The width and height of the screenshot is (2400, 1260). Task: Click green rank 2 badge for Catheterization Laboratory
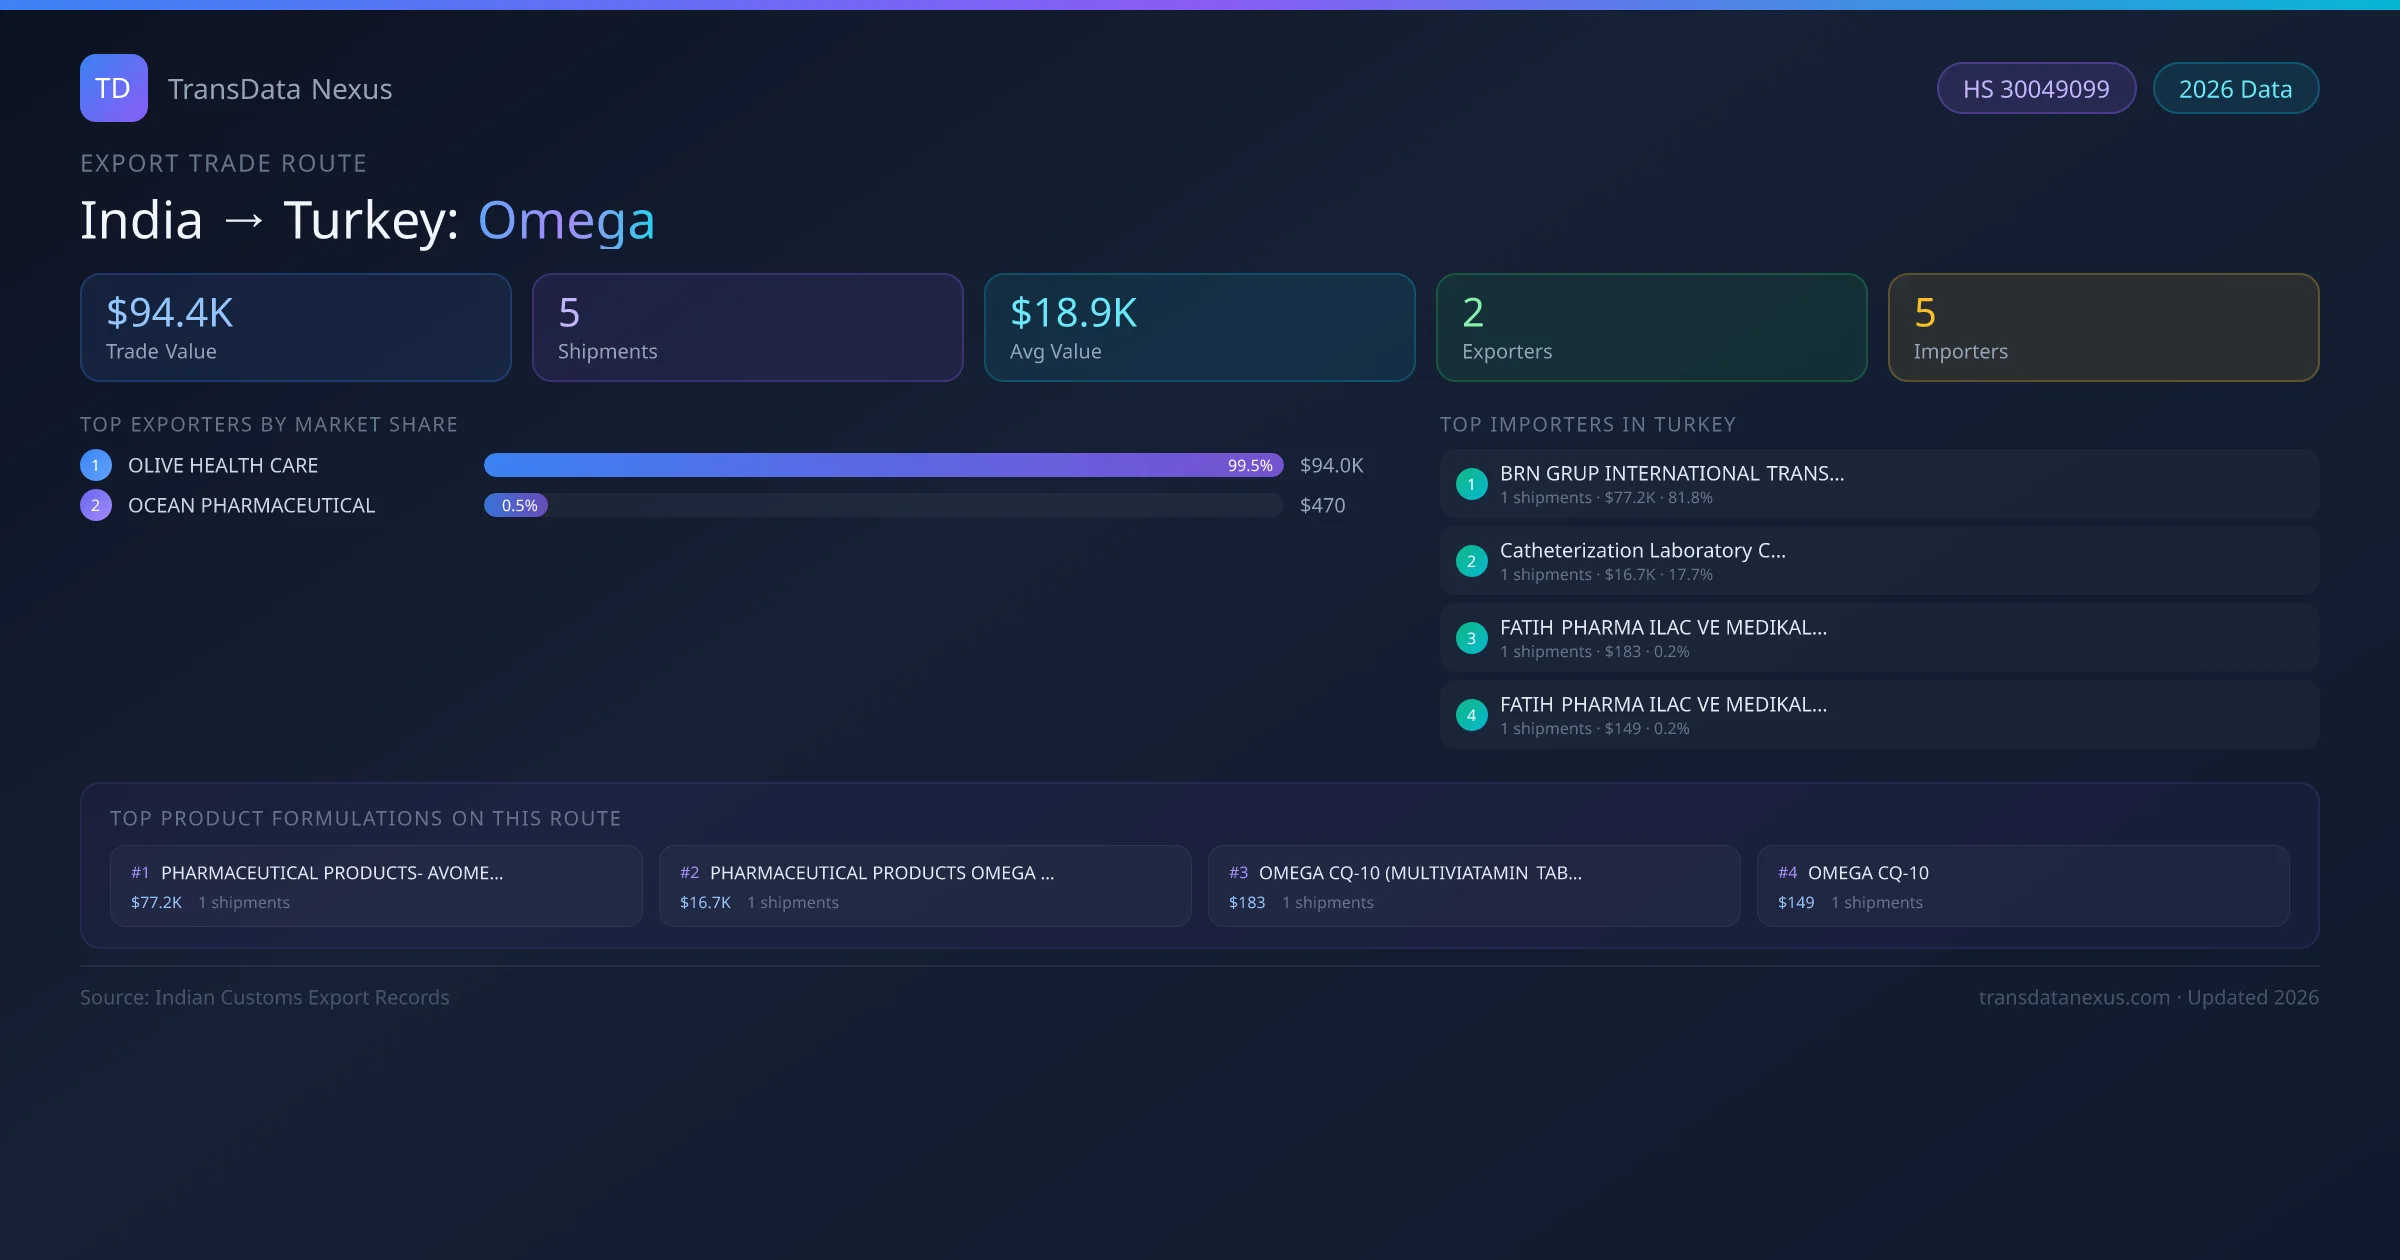pos(1471,561)
